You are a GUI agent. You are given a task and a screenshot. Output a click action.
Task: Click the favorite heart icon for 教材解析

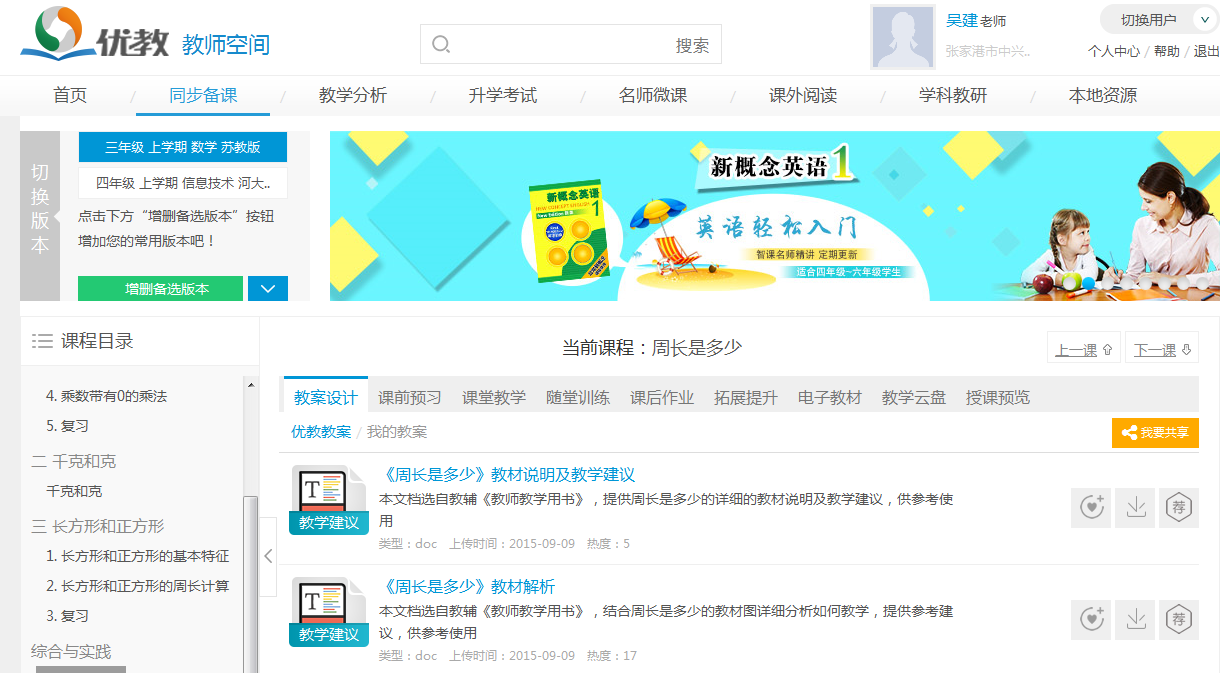tap(1090, 619)
